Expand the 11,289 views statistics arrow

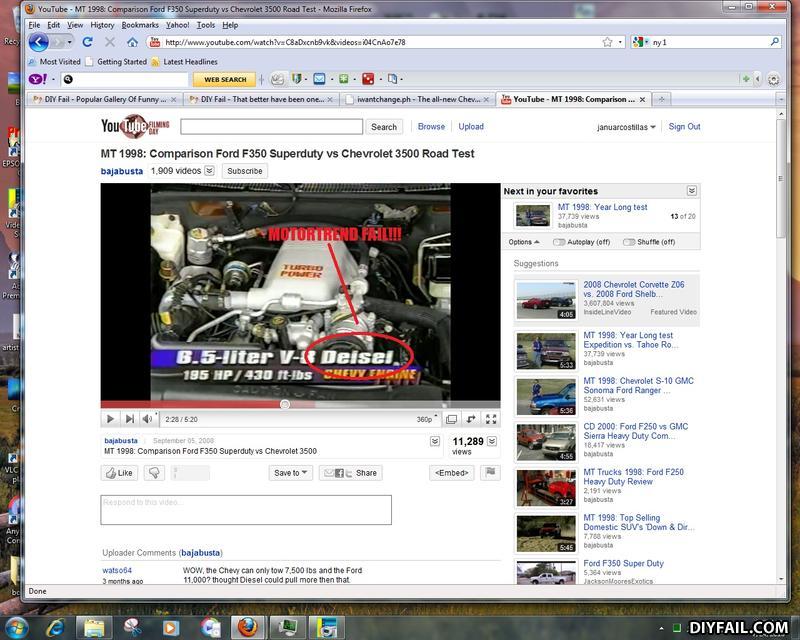[492, 441]
